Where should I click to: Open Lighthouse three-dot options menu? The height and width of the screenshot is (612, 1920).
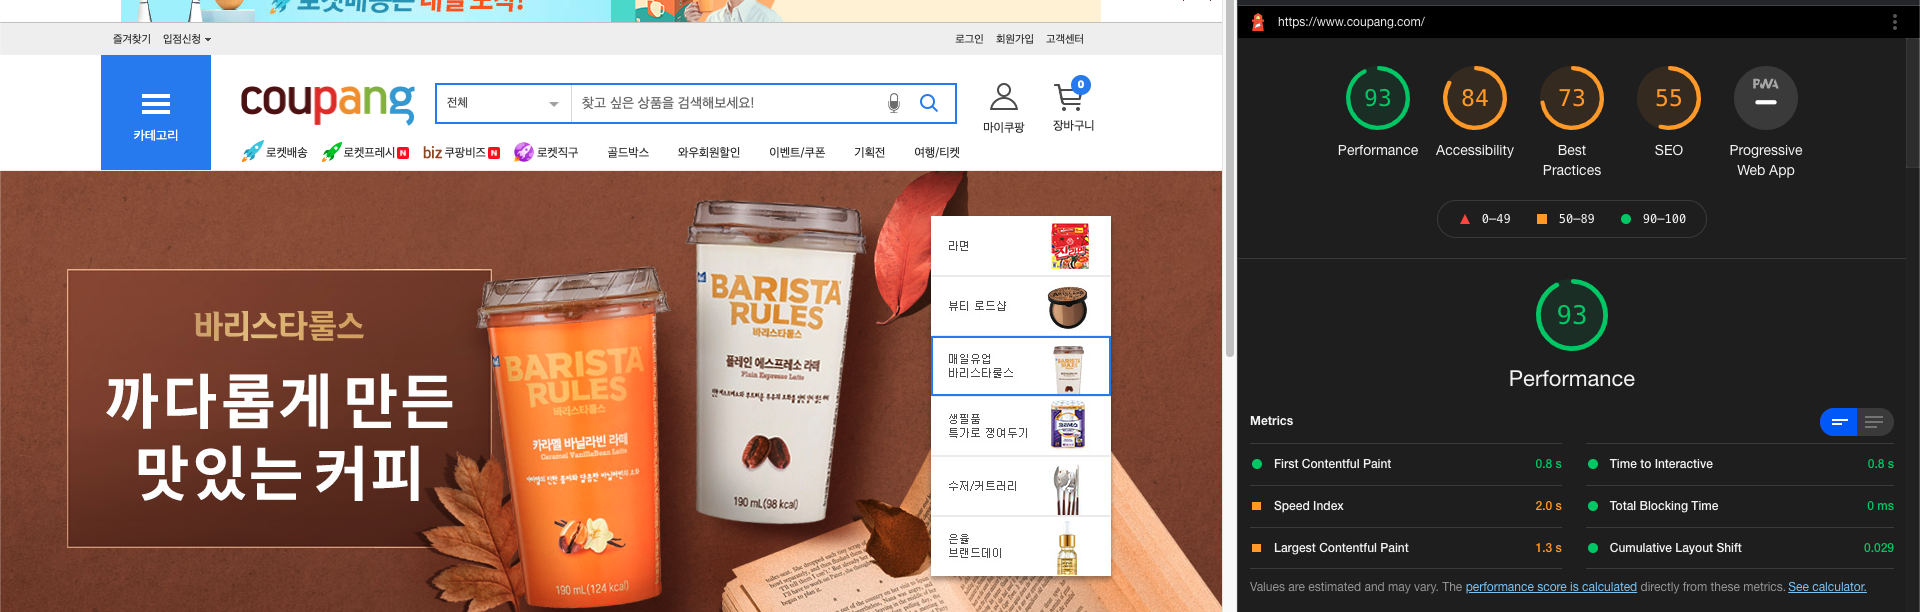point(1894,22)
